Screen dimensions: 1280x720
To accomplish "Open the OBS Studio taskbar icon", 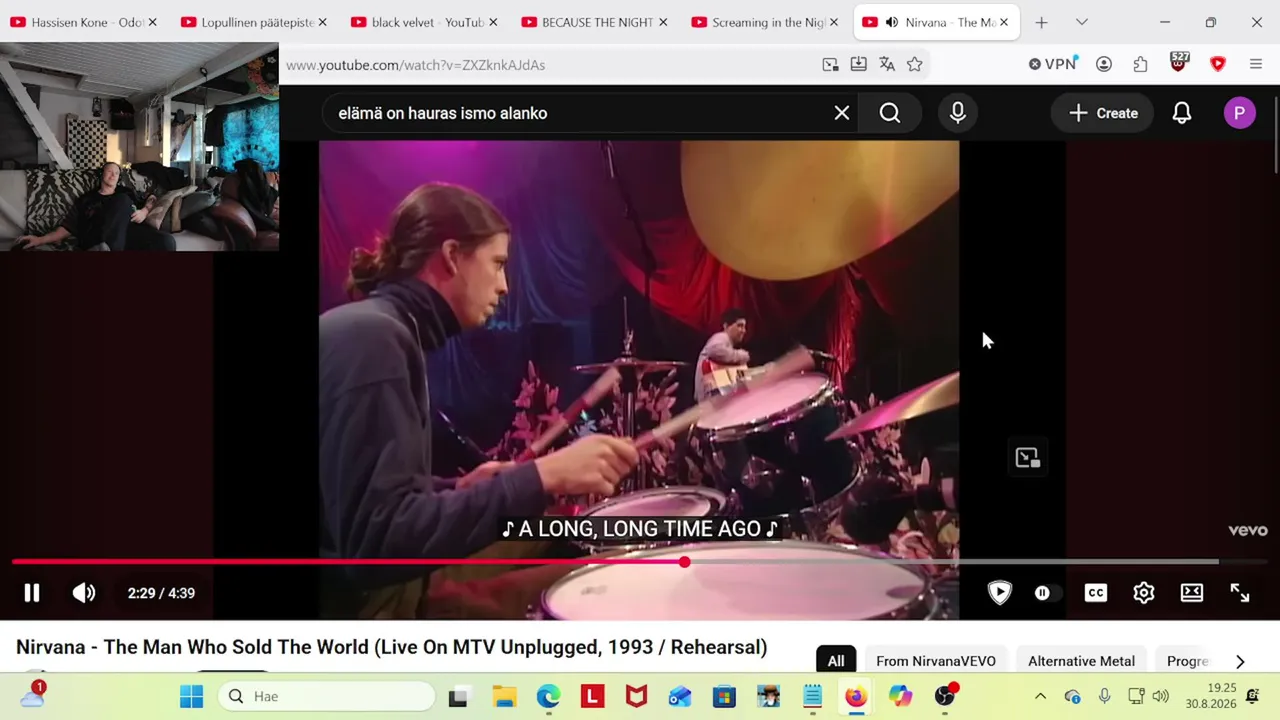I will tap(945, 696).
